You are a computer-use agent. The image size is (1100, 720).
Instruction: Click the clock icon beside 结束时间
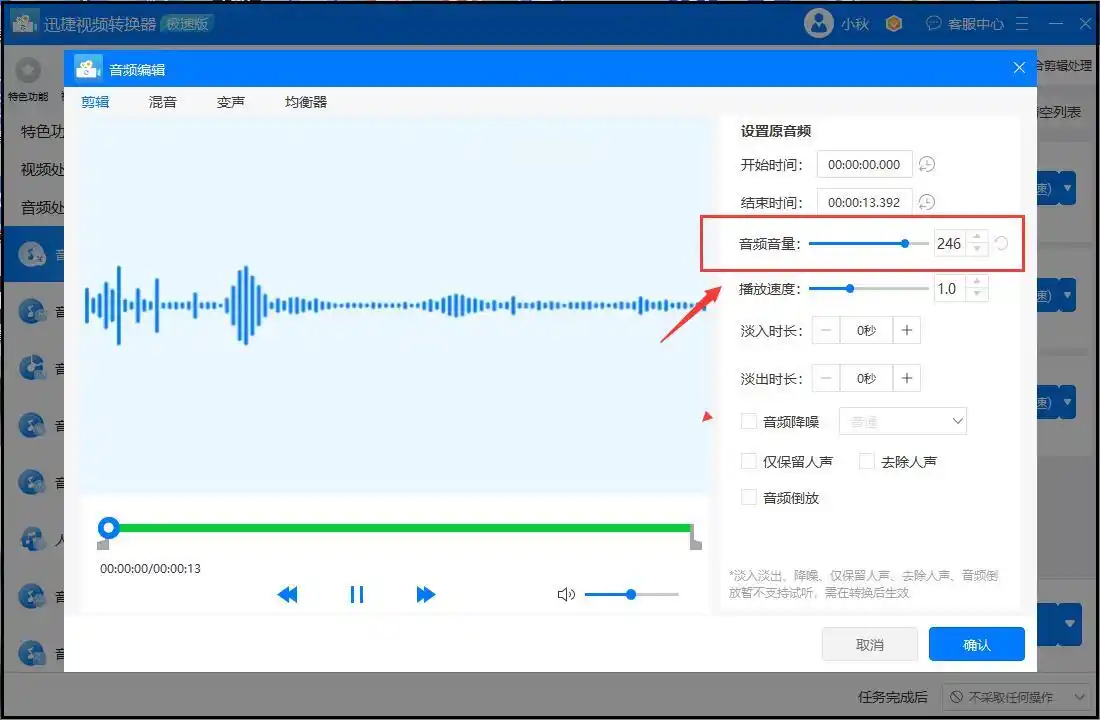point(927,202)
